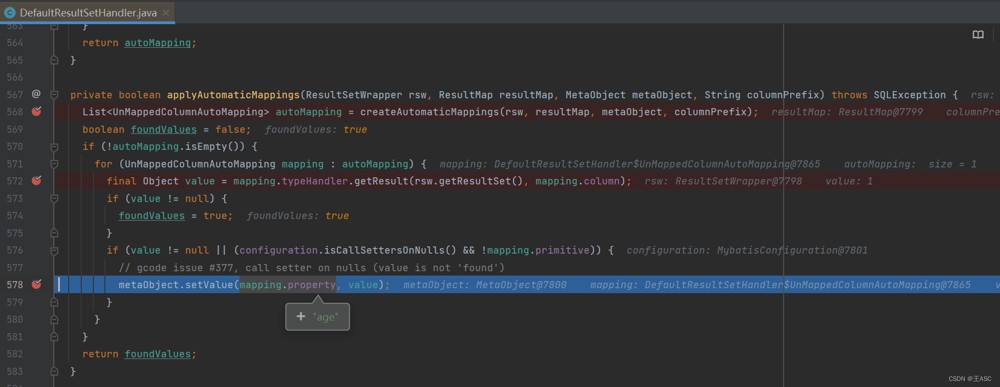Screen dimensions: 1000x387
Task: Remove the breakpoint on line 578
Action: click(36, 284)
